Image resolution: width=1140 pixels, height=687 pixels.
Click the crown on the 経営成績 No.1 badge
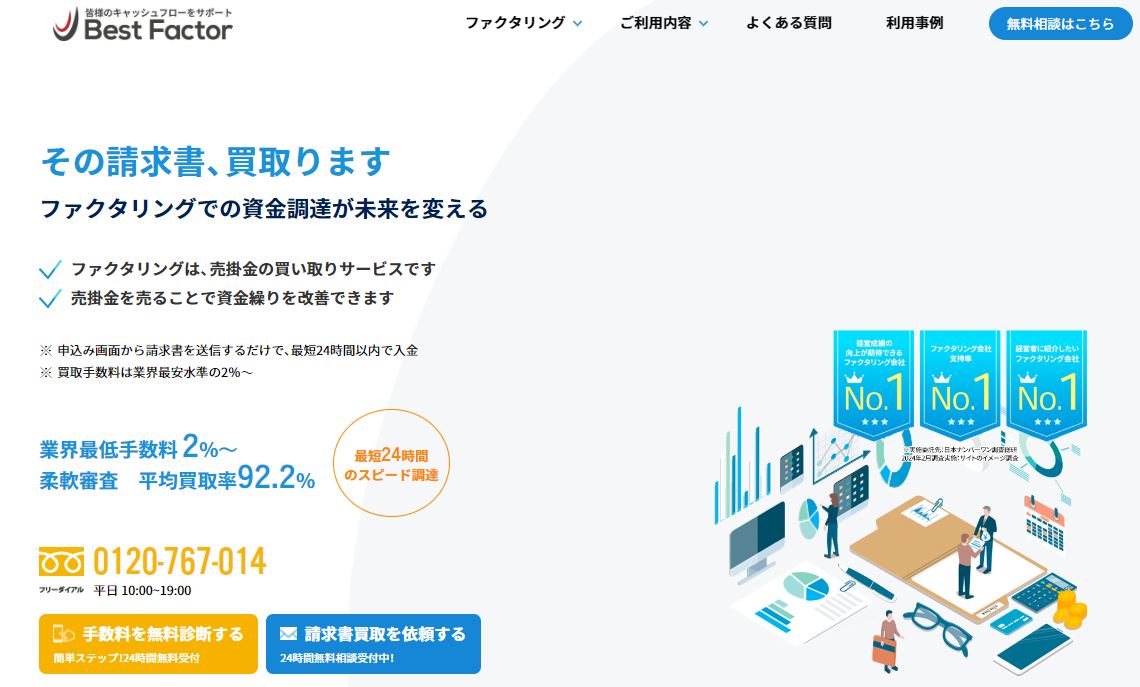point(853,378)
